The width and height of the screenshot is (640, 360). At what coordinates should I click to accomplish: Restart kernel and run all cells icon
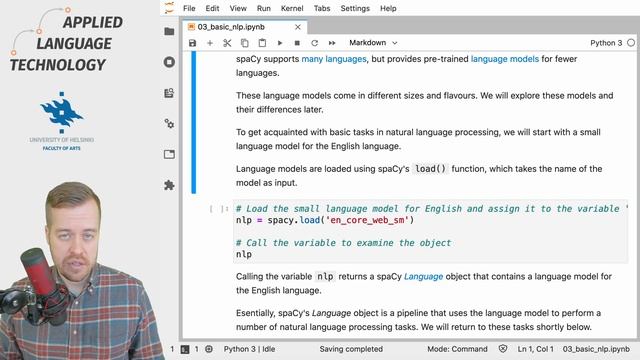pyautogui.click(x=332, y=43)
